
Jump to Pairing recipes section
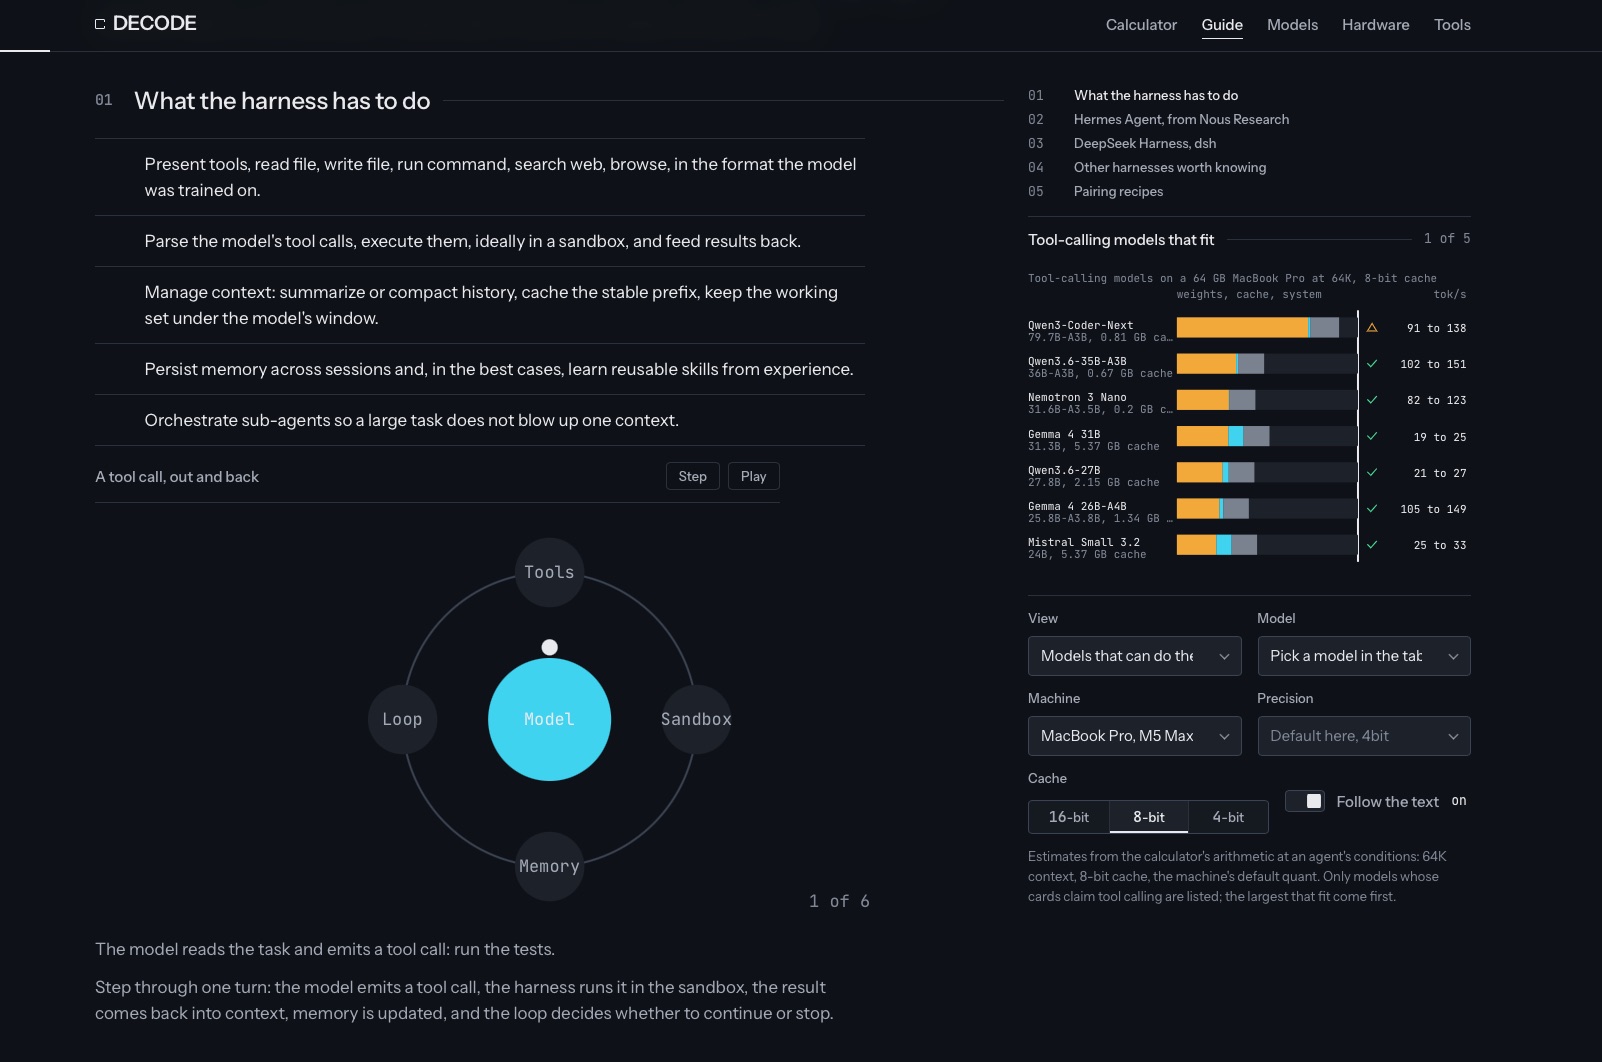click(x=1118, y=191)
